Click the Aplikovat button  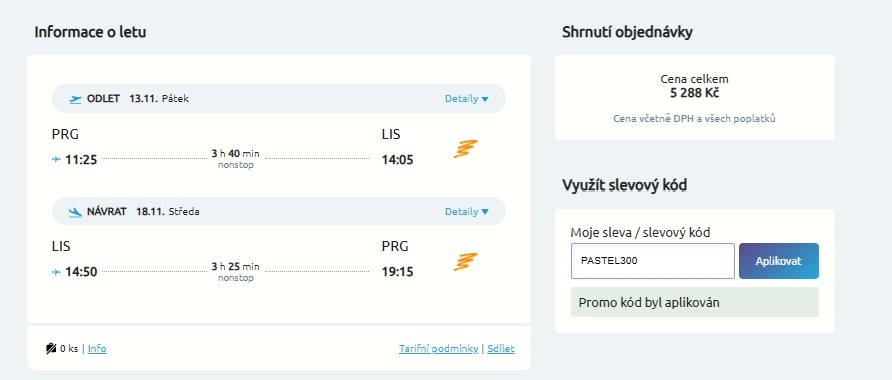click(779, 261)
